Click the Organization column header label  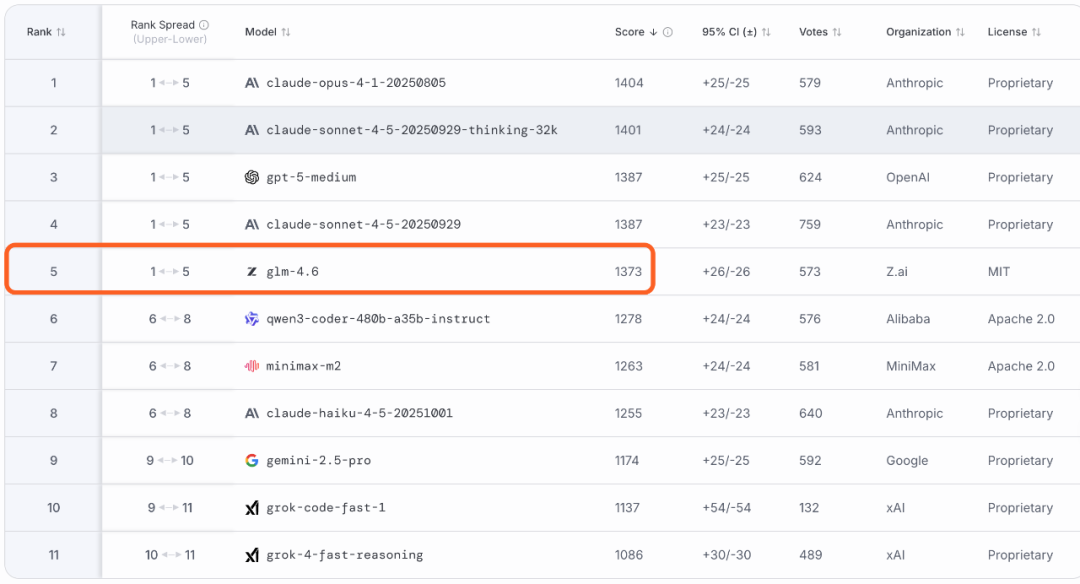pos(918,32)
